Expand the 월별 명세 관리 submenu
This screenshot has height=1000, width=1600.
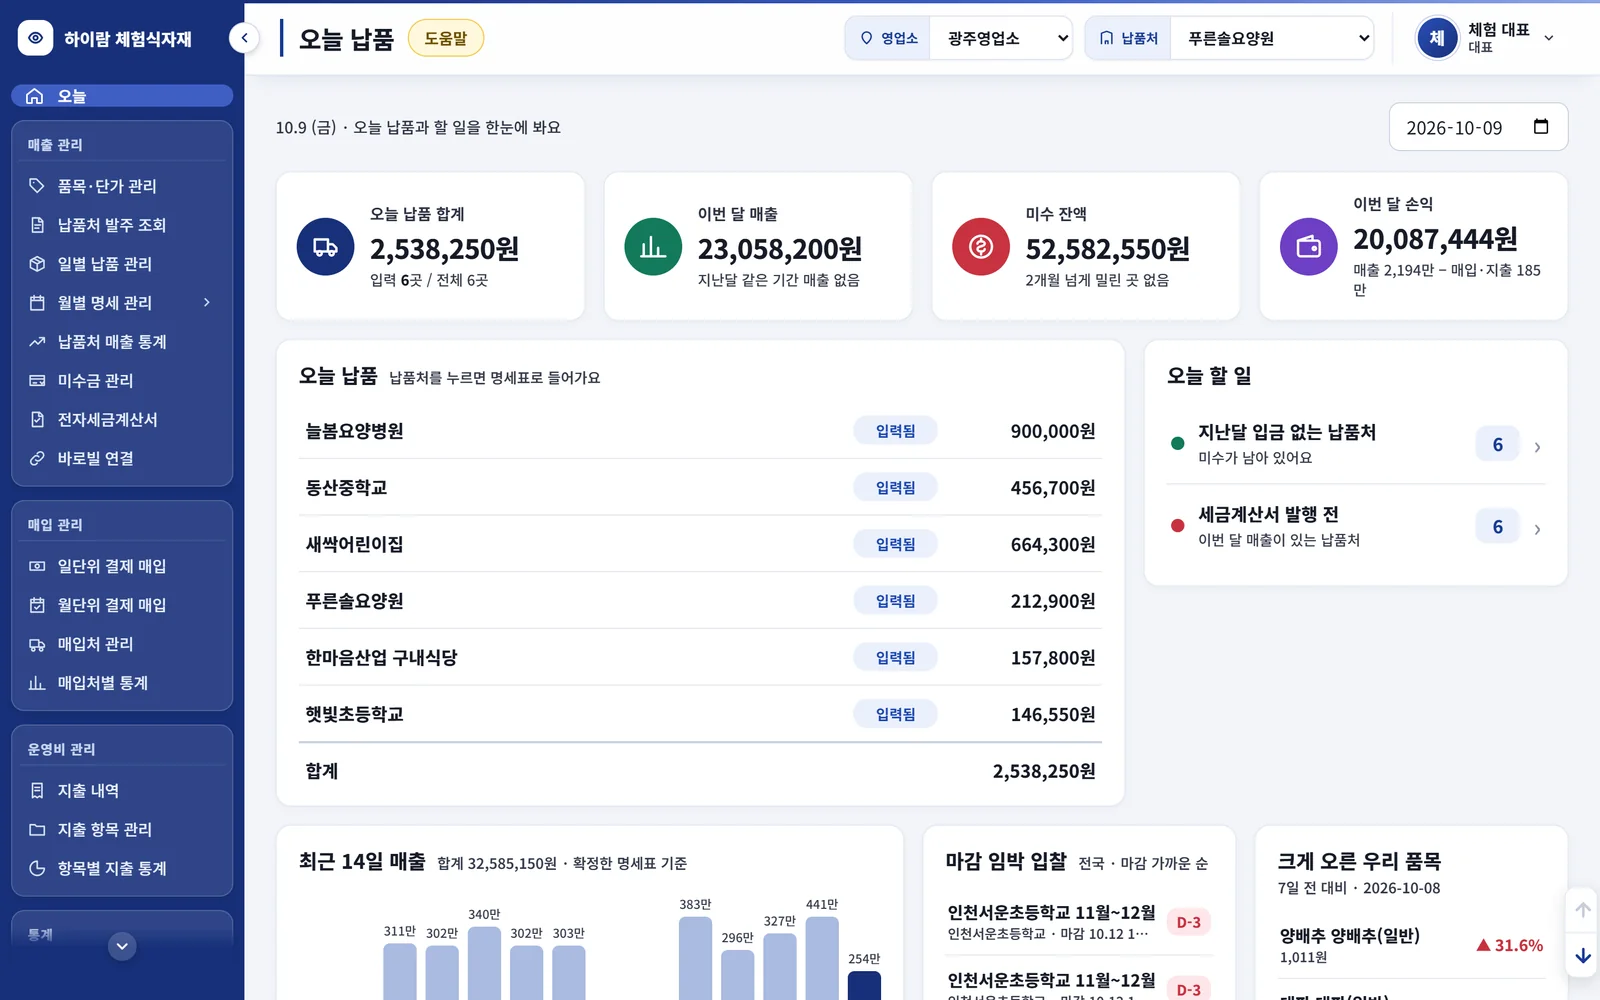[122, 303]
